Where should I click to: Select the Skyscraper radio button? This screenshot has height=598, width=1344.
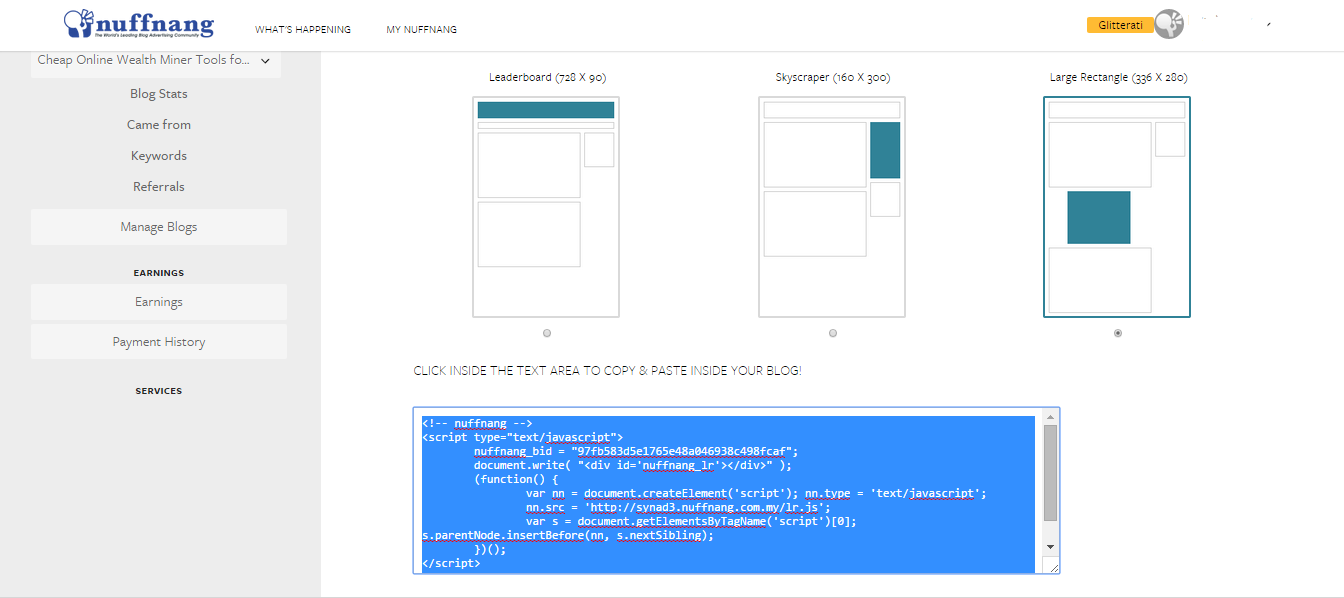(833, 333)
